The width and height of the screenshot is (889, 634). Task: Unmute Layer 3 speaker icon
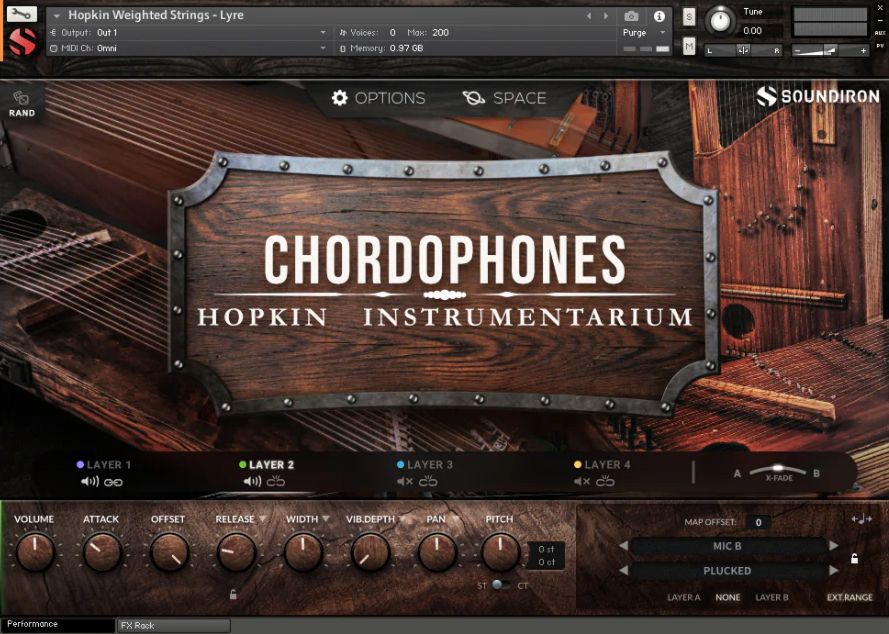click(x=405, y=481)
